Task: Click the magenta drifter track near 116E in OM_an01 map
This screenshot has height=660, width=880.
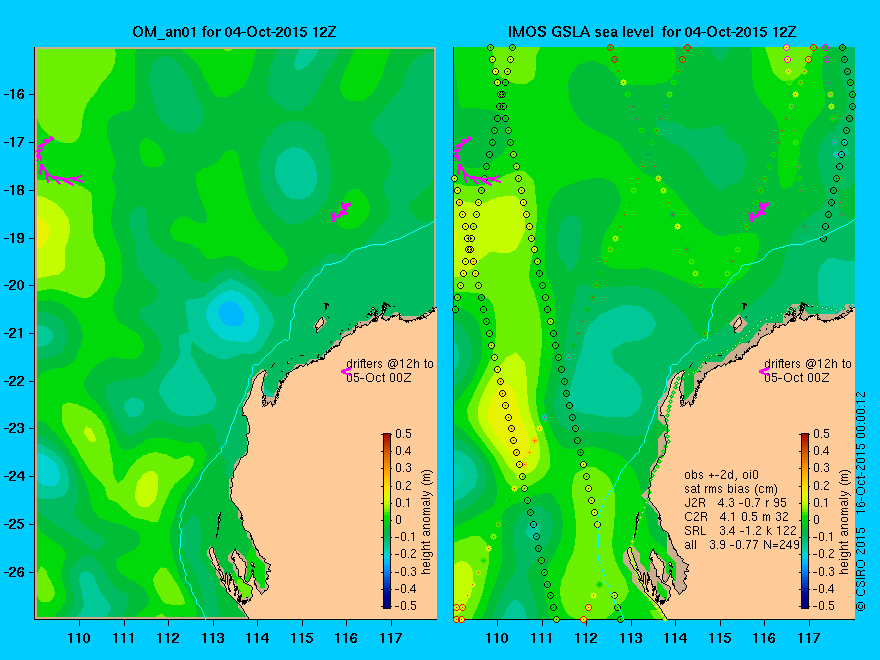Action: point(341,212)
